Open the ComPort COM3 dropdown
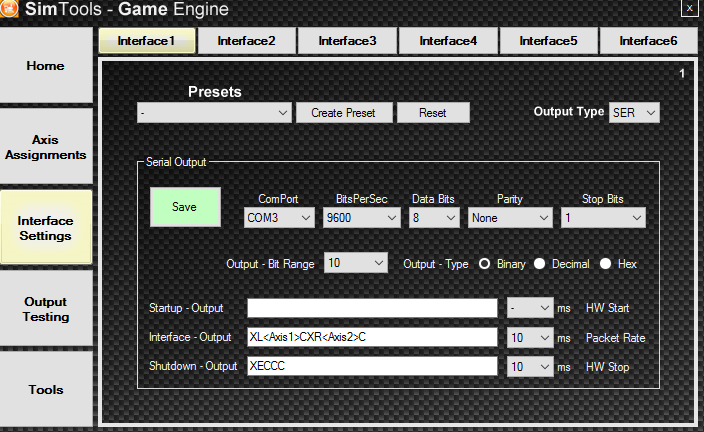 click(279, 217)
